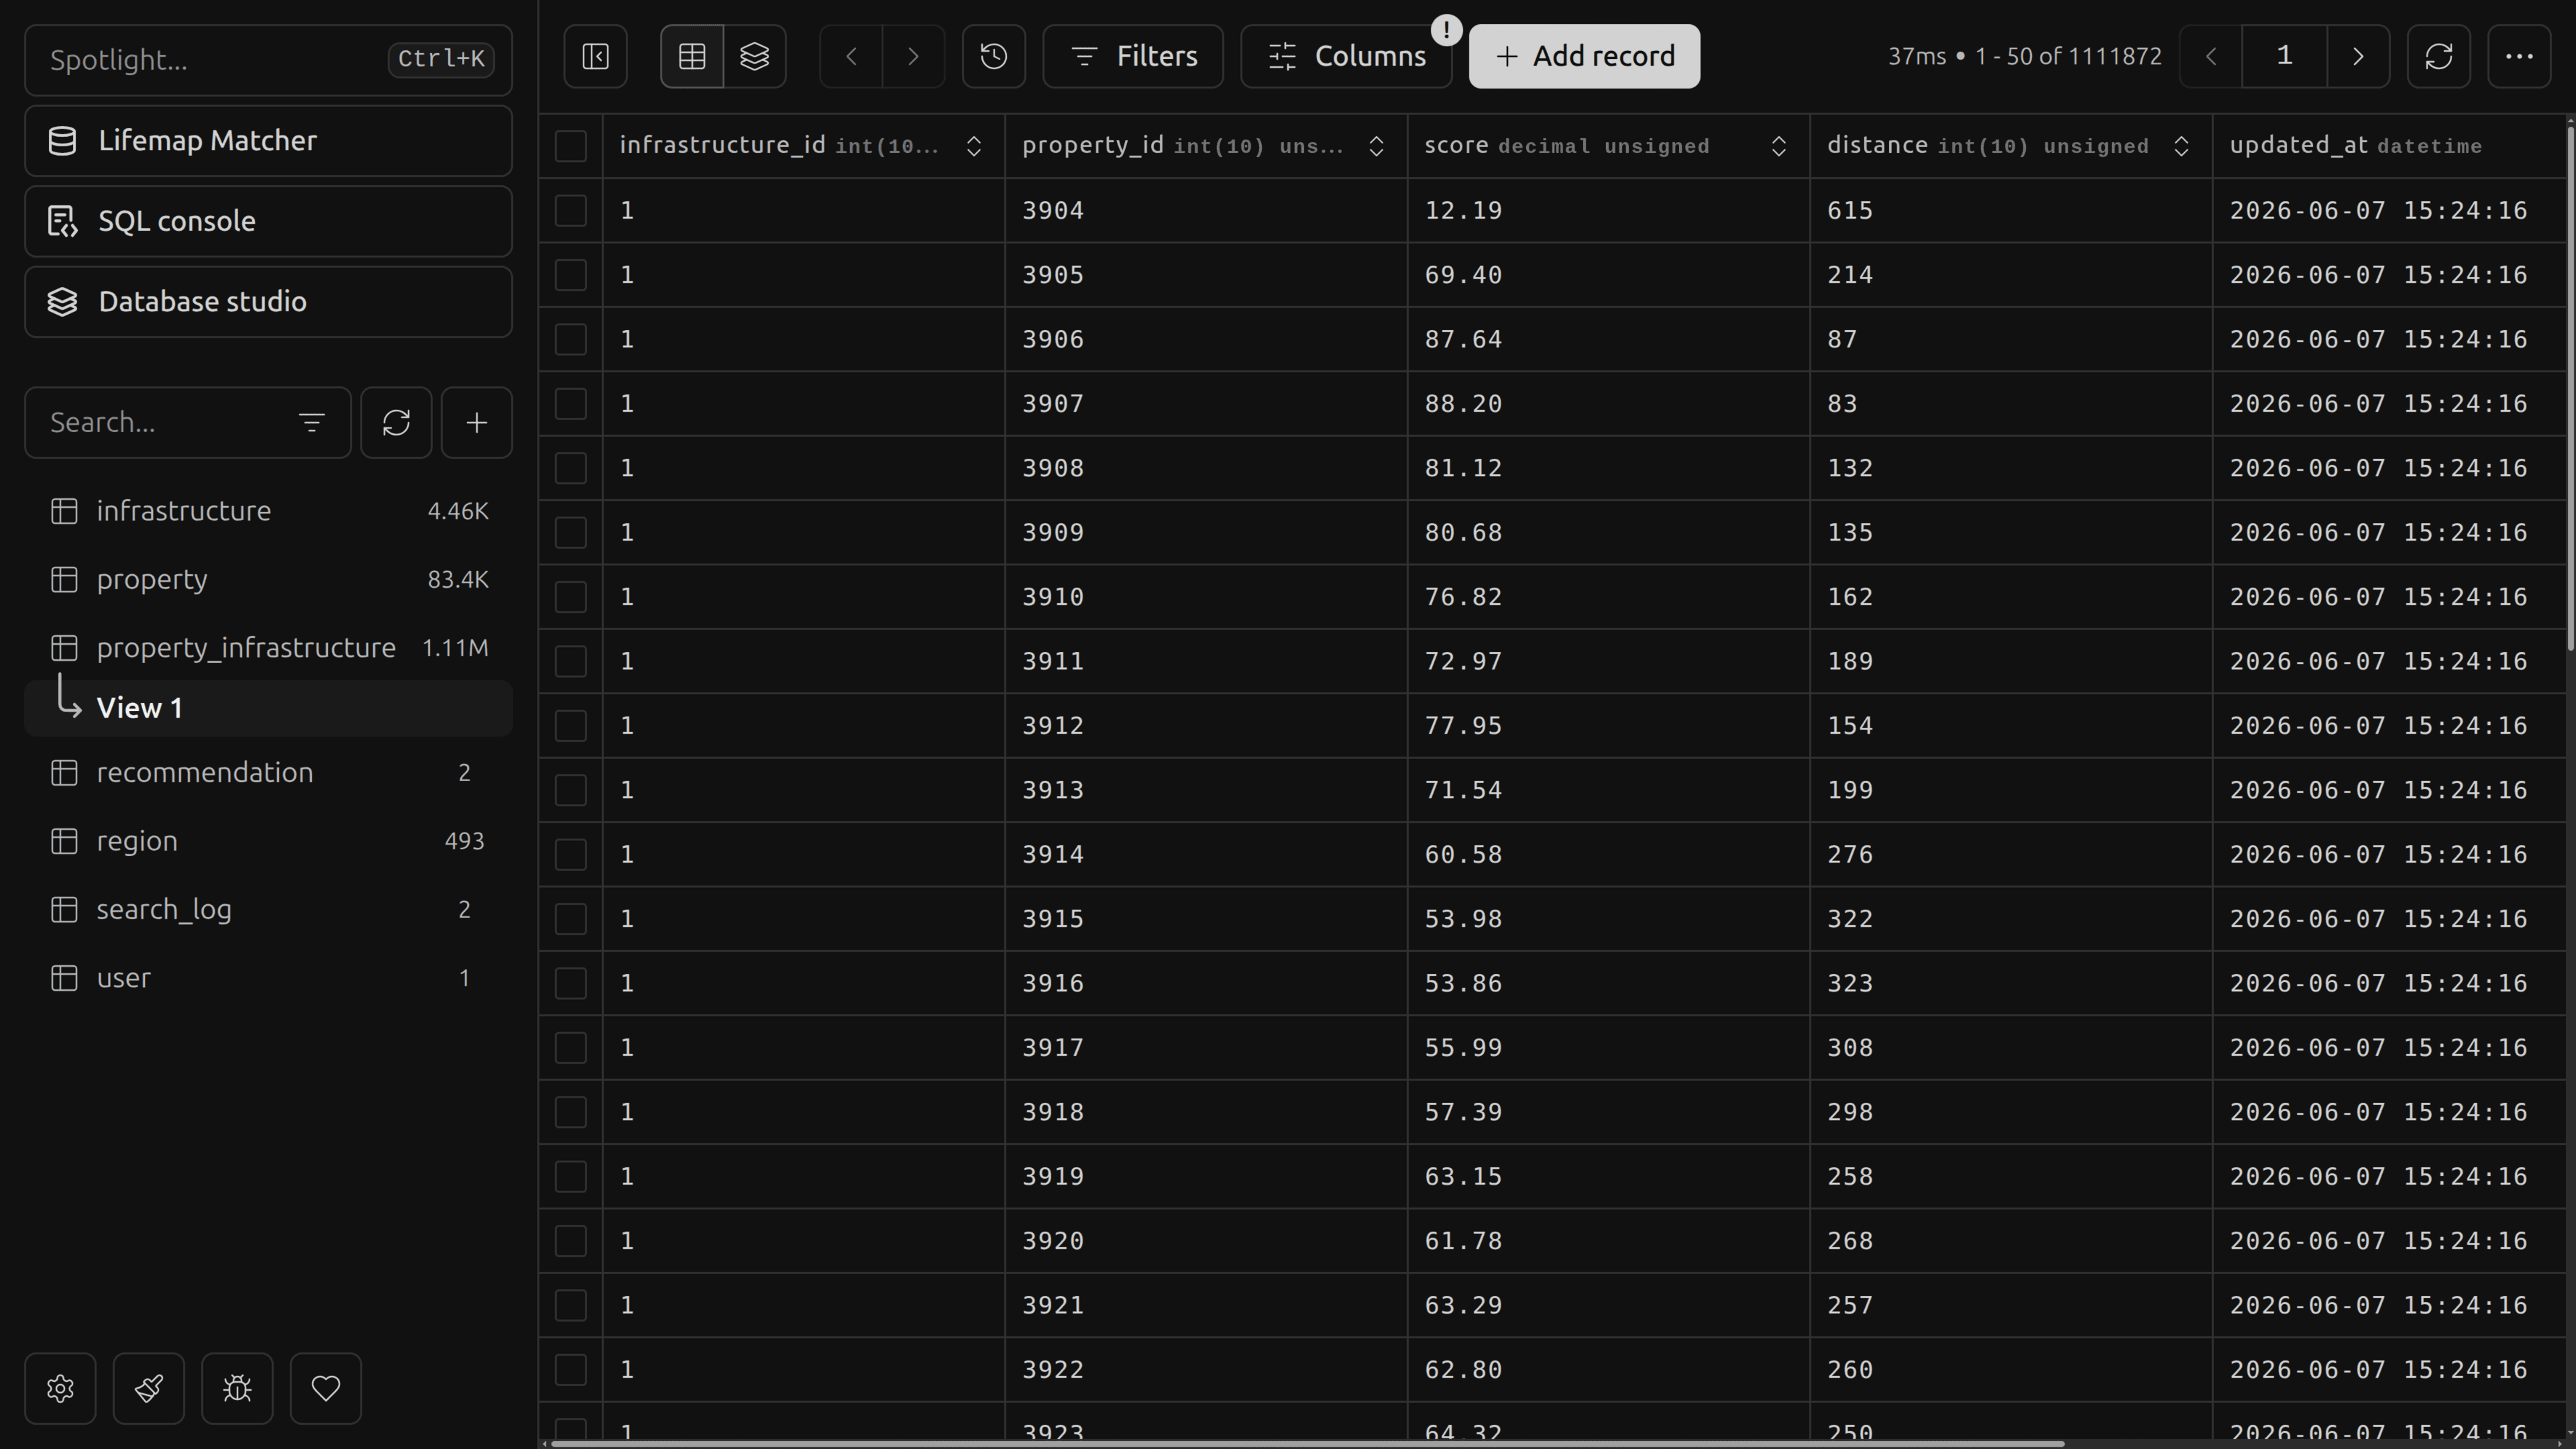
Task: Select distance cell 268
Action: 2011,1241
